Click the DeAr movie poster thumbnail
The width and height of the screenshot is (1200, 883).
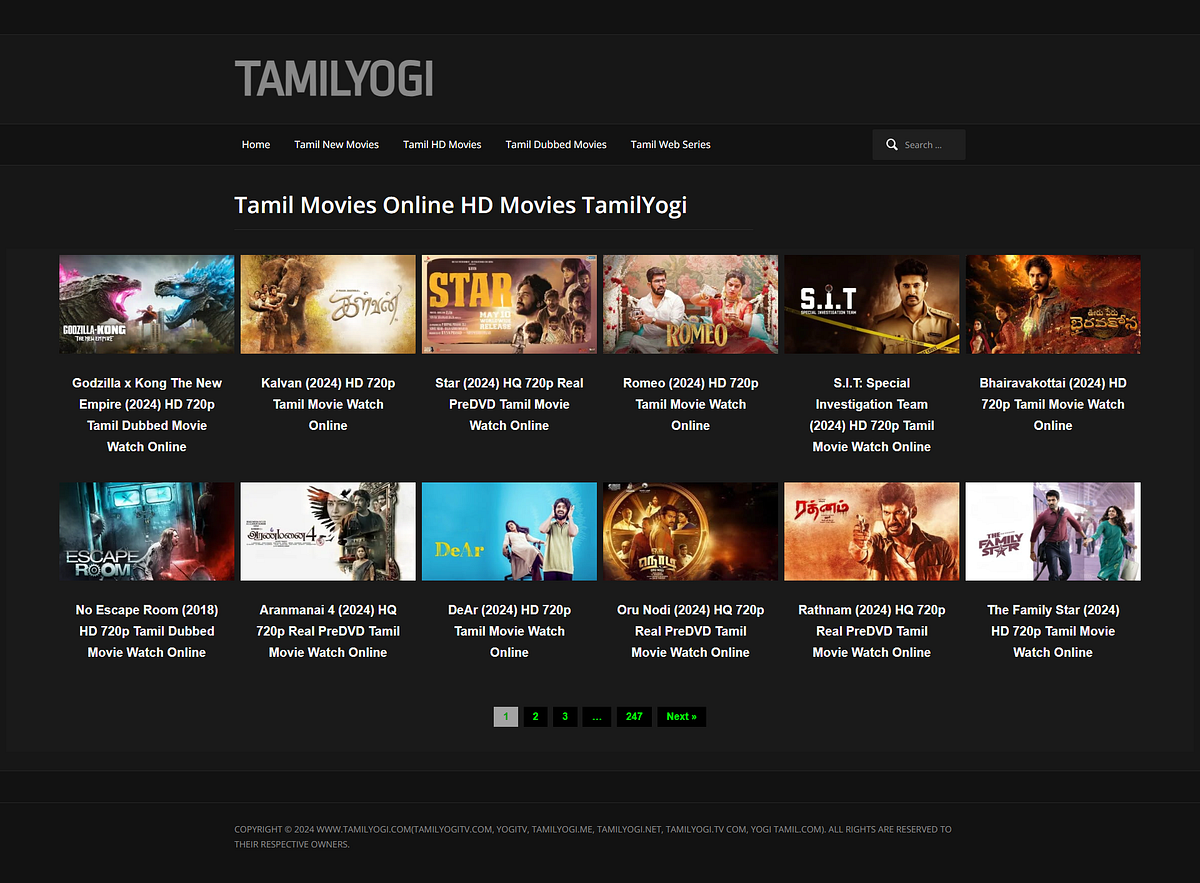(509, 531)
